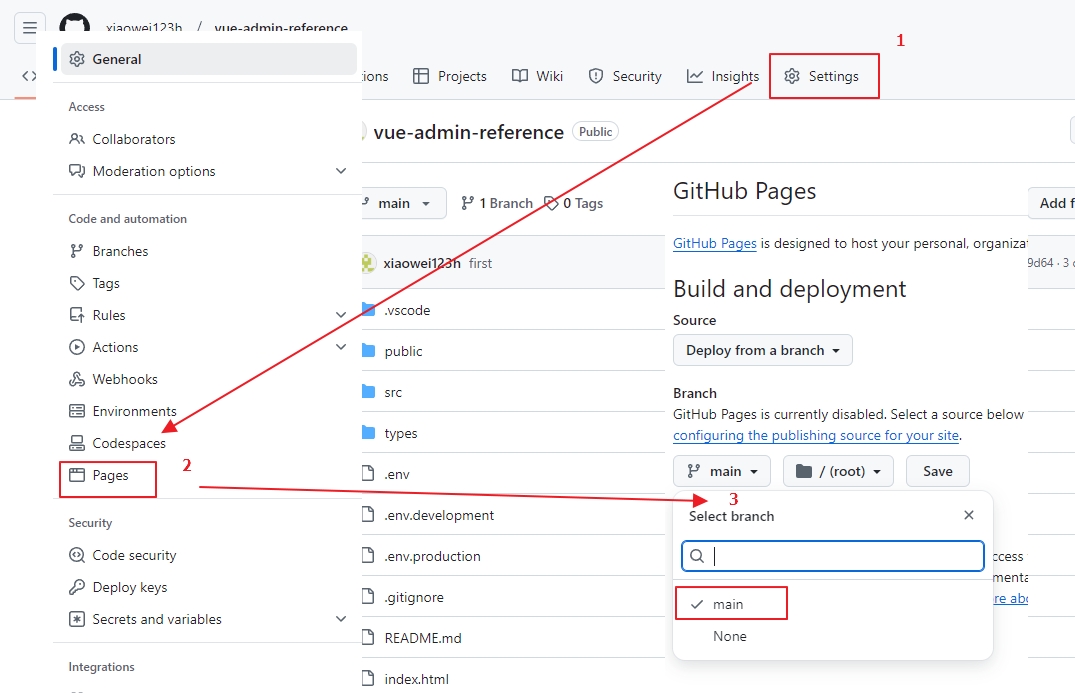Screen dimensions: 1075x693
Task: Open the Deploy from a branch dropdown
Action: pyautogui.click(x=763, y=350)
